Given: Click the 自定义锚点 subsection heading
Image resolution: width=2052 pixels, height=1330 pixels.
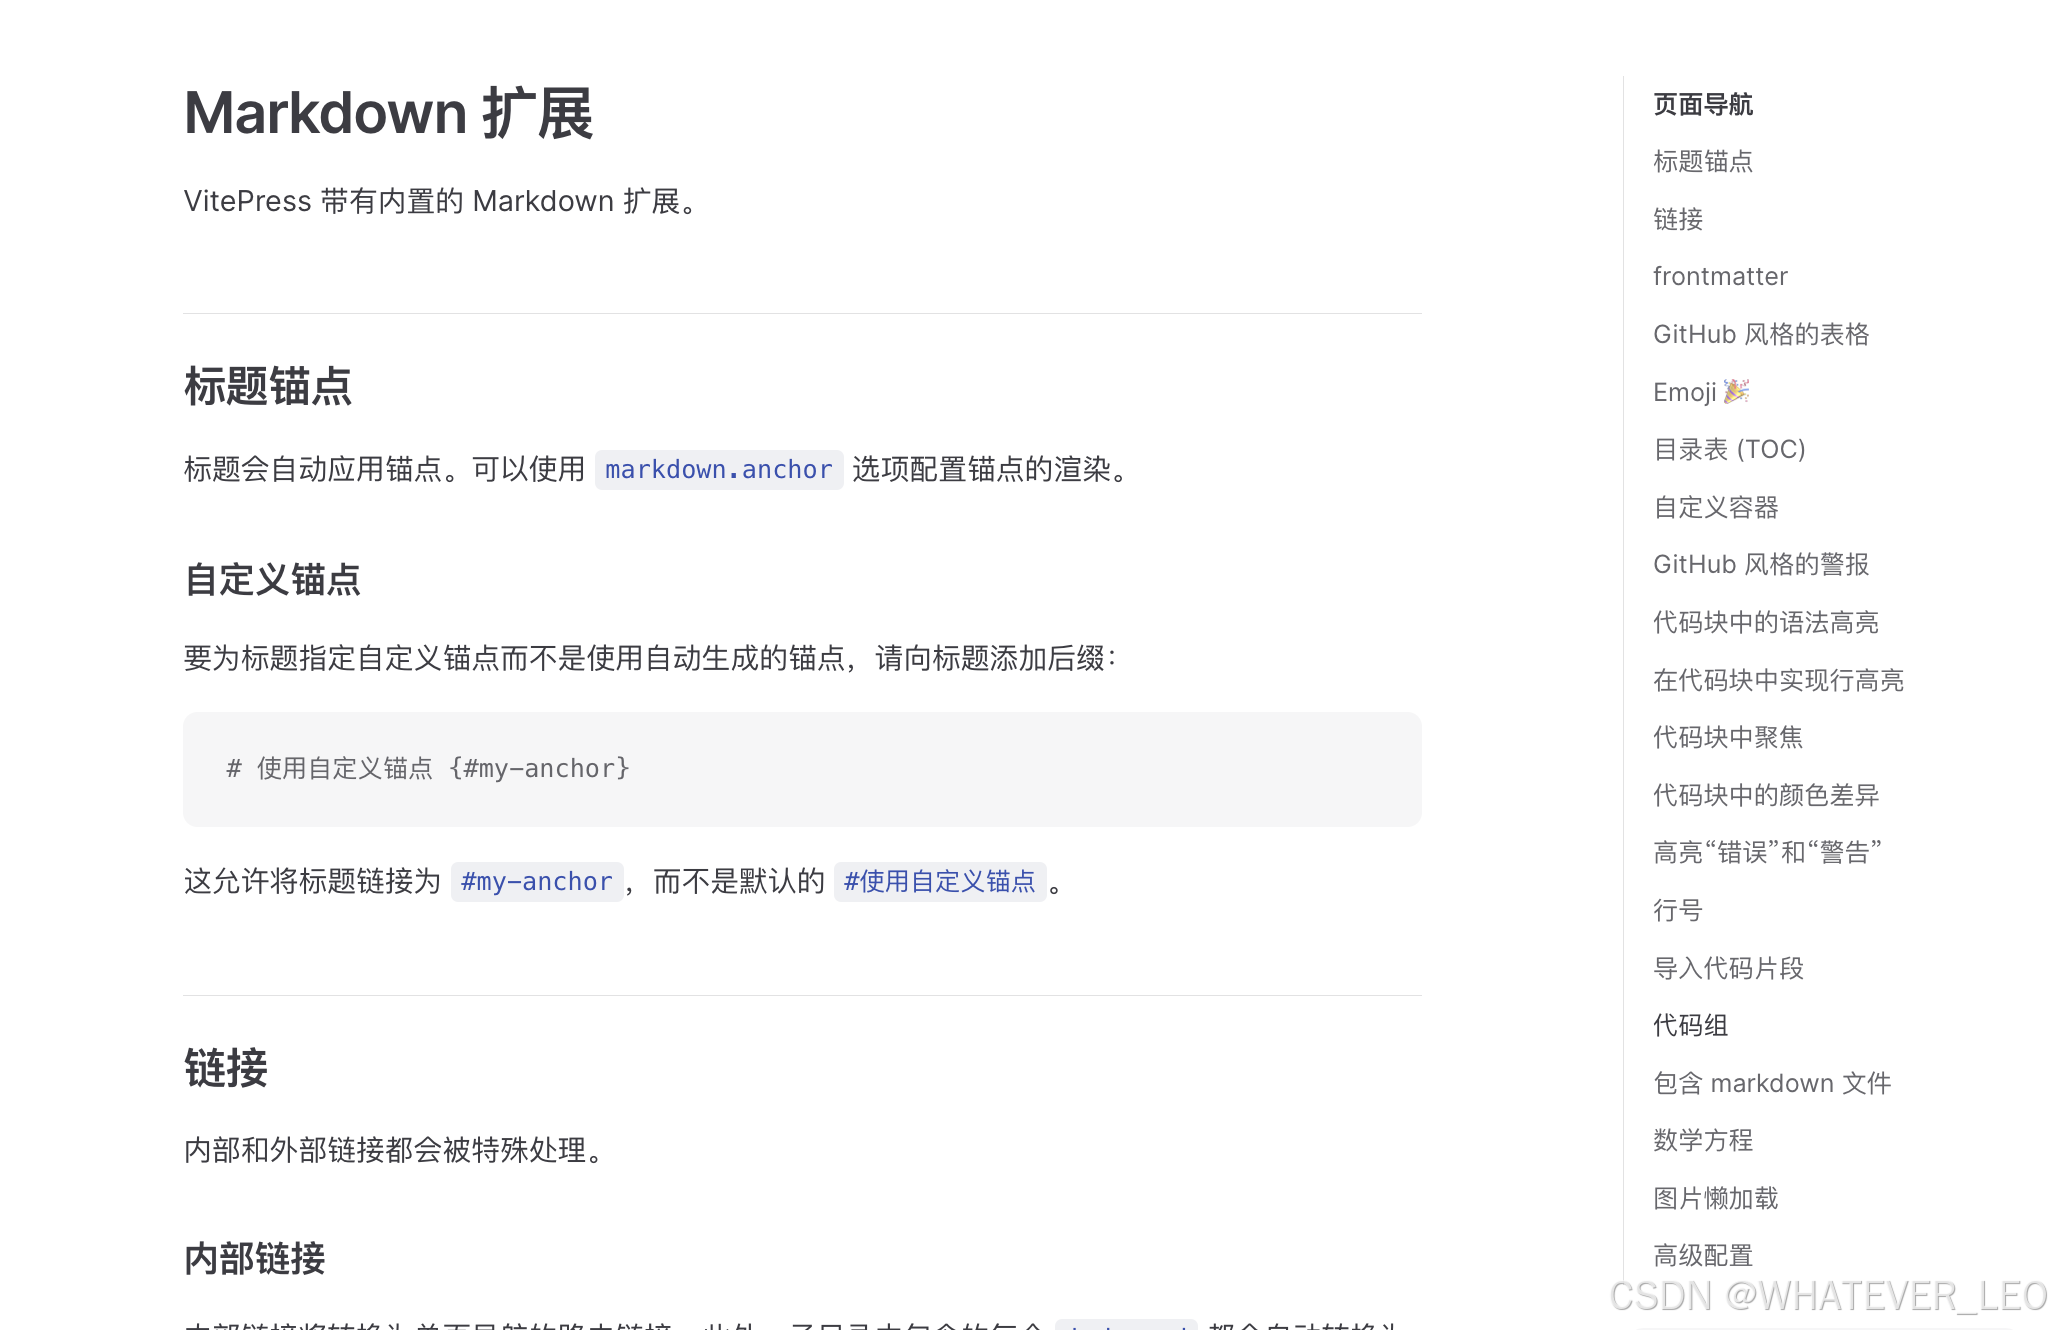Looking at the screenshot, I should (272, 580).
